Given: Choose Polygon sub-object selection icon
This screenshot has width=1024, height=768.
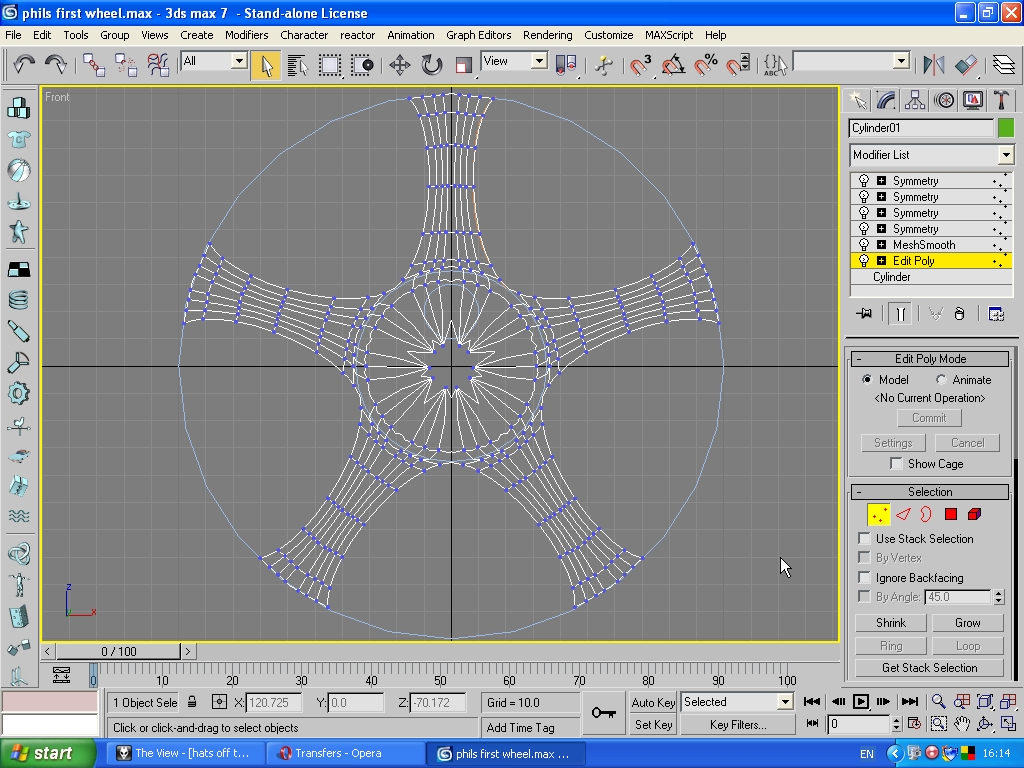Looking at the screenshot, I should coord(951,514).
